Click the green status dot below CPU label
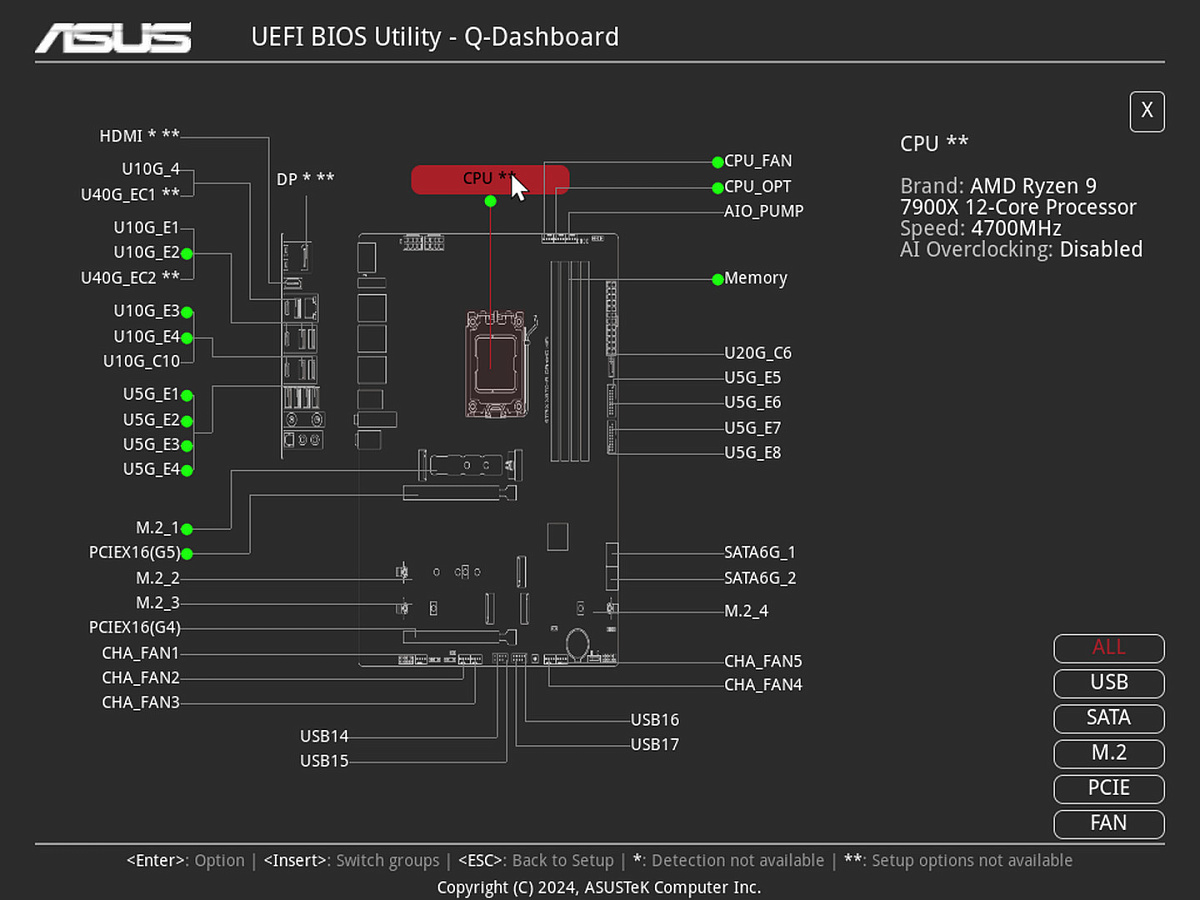The image size is (1200, 900). tap(490, 201)
